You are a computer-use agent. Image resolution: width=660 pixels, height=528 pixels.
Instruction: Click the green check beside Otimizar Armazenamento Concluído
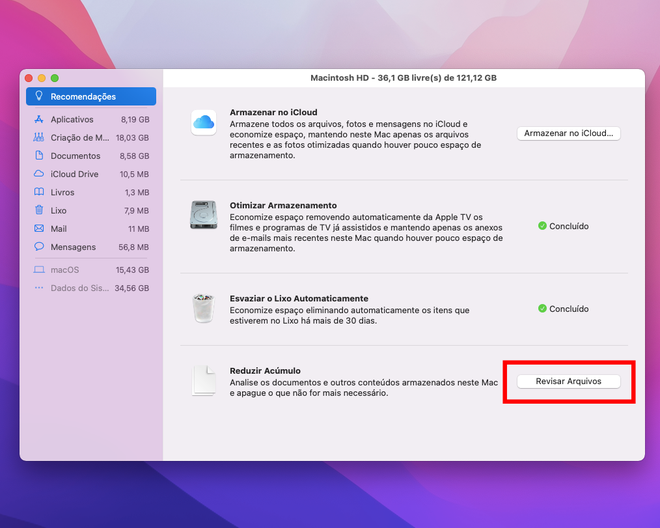[x=542, y=226]
